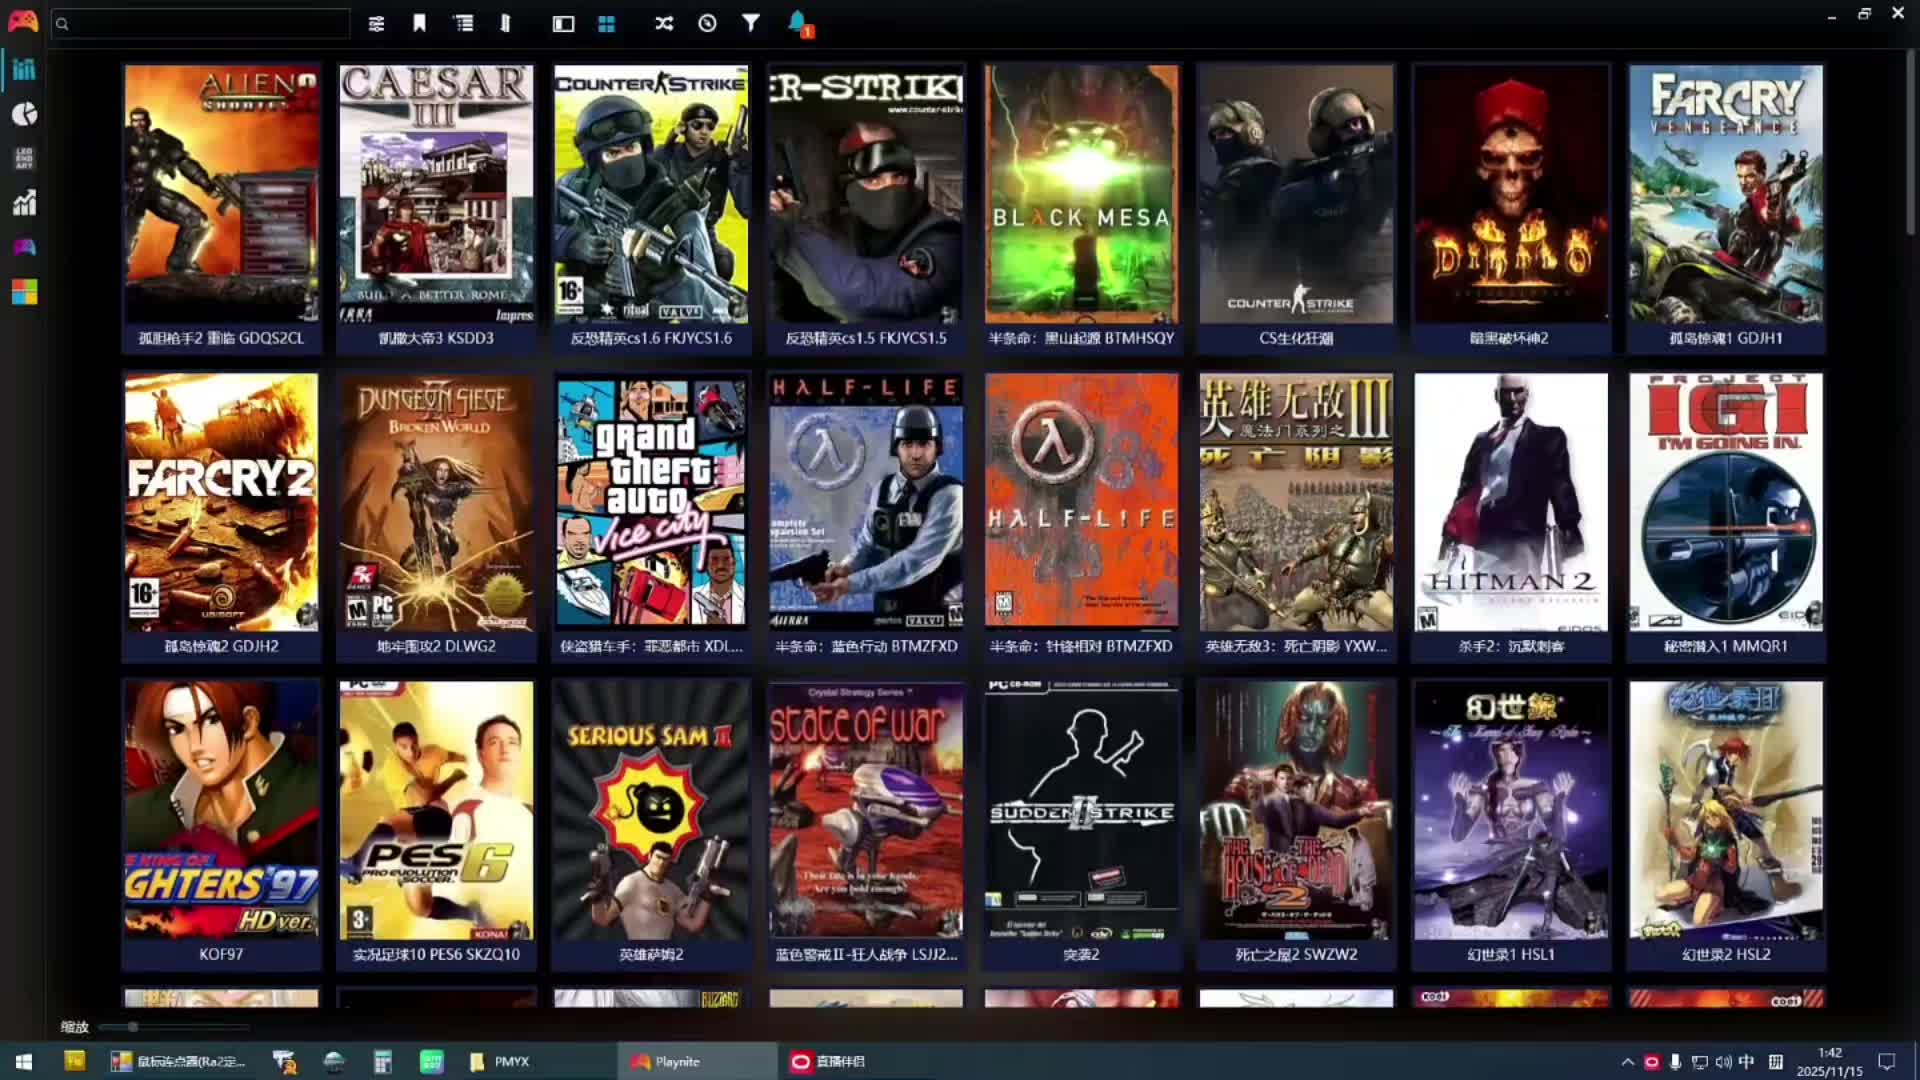Pick a random game with shuffle icon
Screen dimensions: 1920x1080
tap(664, 23)
